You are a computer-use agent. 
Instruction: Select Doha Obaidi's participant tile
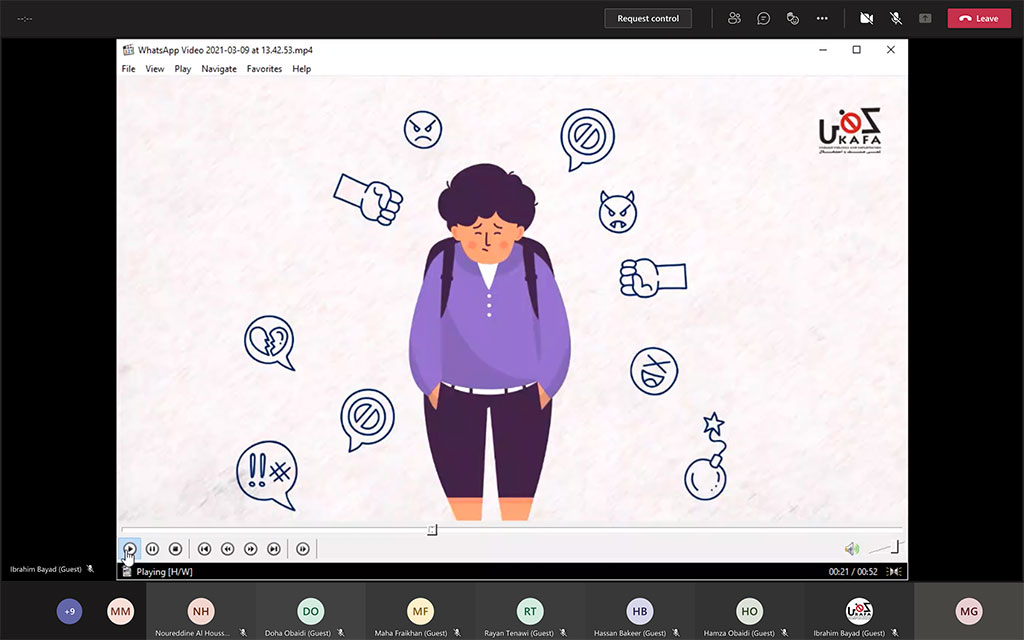310,612
